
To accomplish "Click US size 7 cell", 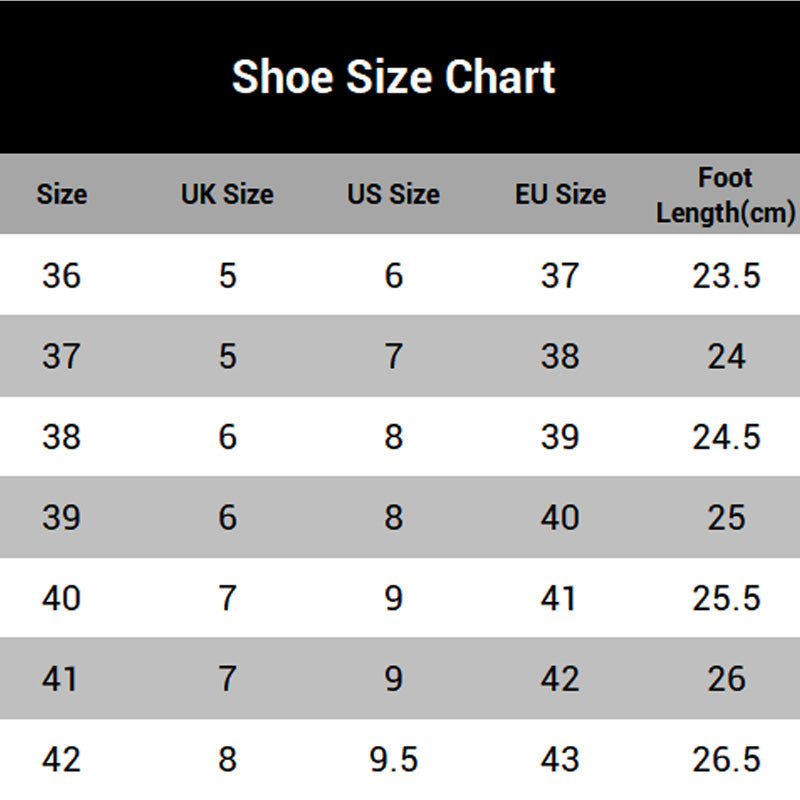I will (393, 356).
